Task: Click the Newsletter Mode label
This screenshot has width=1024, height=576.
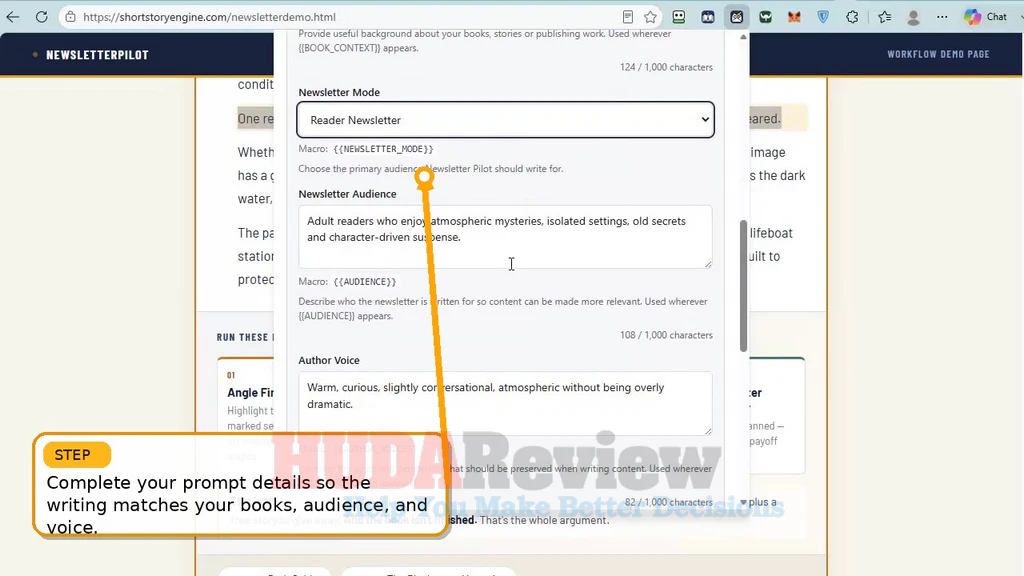Action: coord(339,92)
